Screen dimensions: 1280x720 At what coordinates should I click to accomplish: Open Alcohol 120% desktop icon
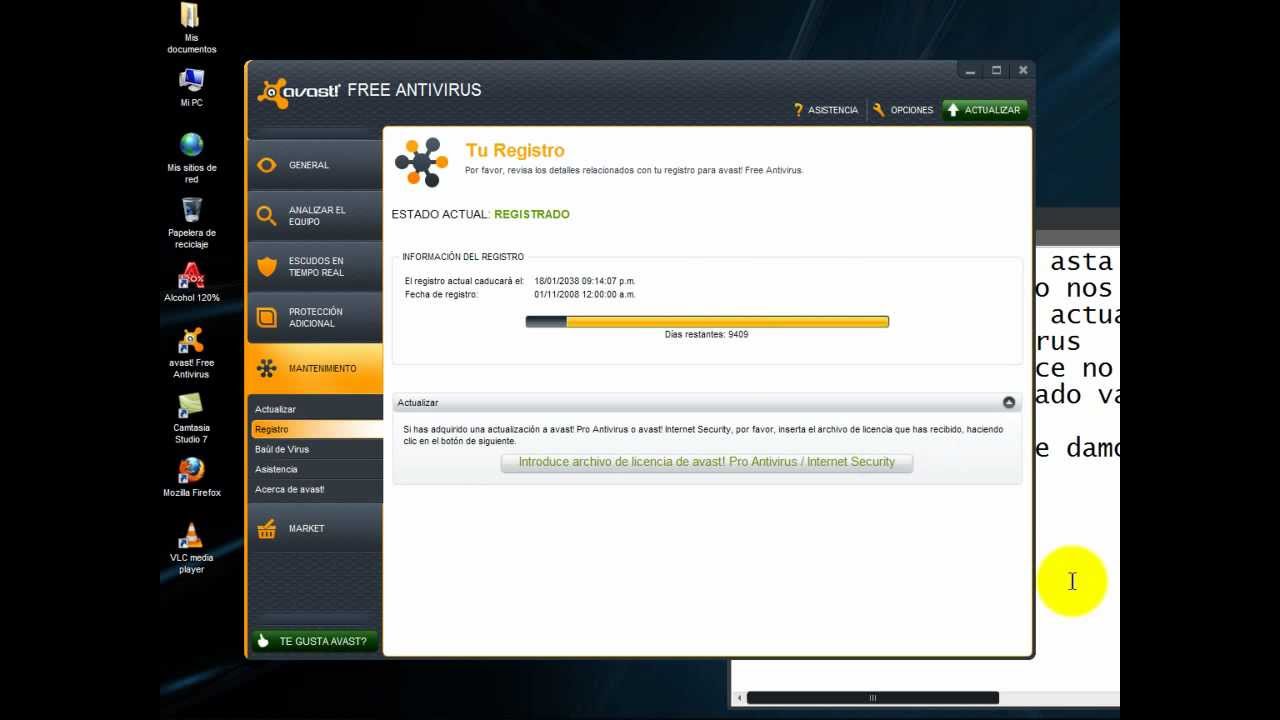[x=191, y=282]
